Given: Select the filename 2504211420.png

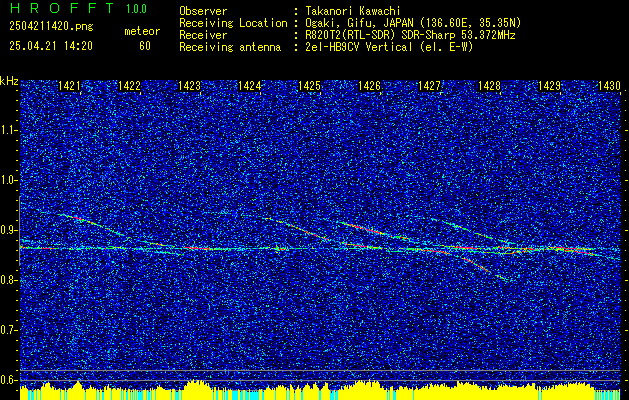Looking at the screenshot, I should pos(51,27).
